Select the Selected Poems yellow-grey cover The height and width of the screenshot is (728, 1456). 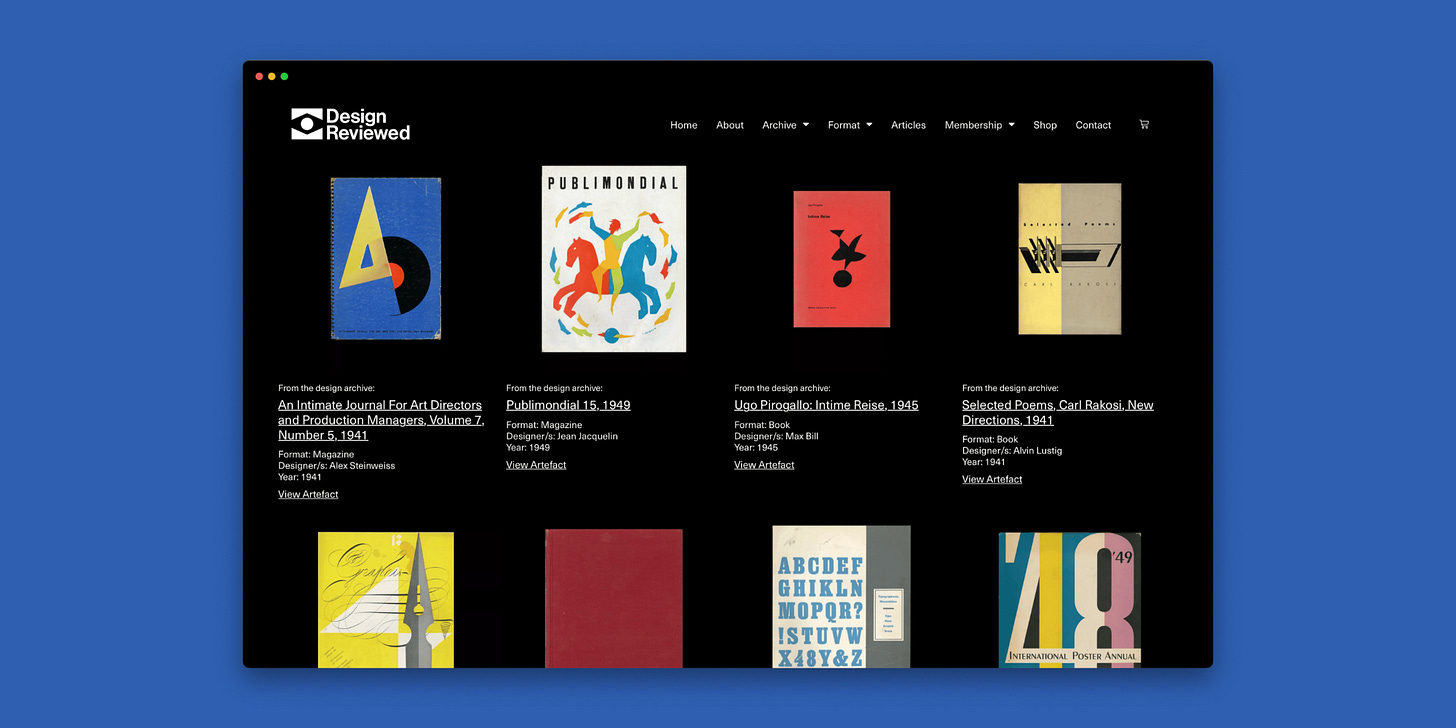click(1070, 259)
